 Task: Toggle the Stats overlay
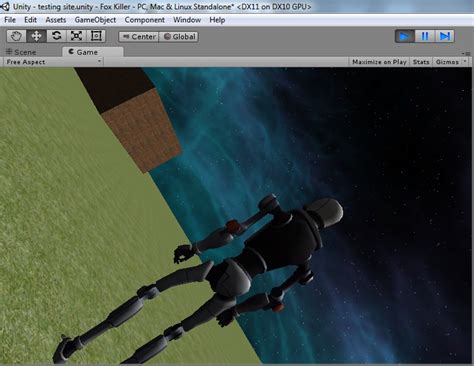[421, 62]
